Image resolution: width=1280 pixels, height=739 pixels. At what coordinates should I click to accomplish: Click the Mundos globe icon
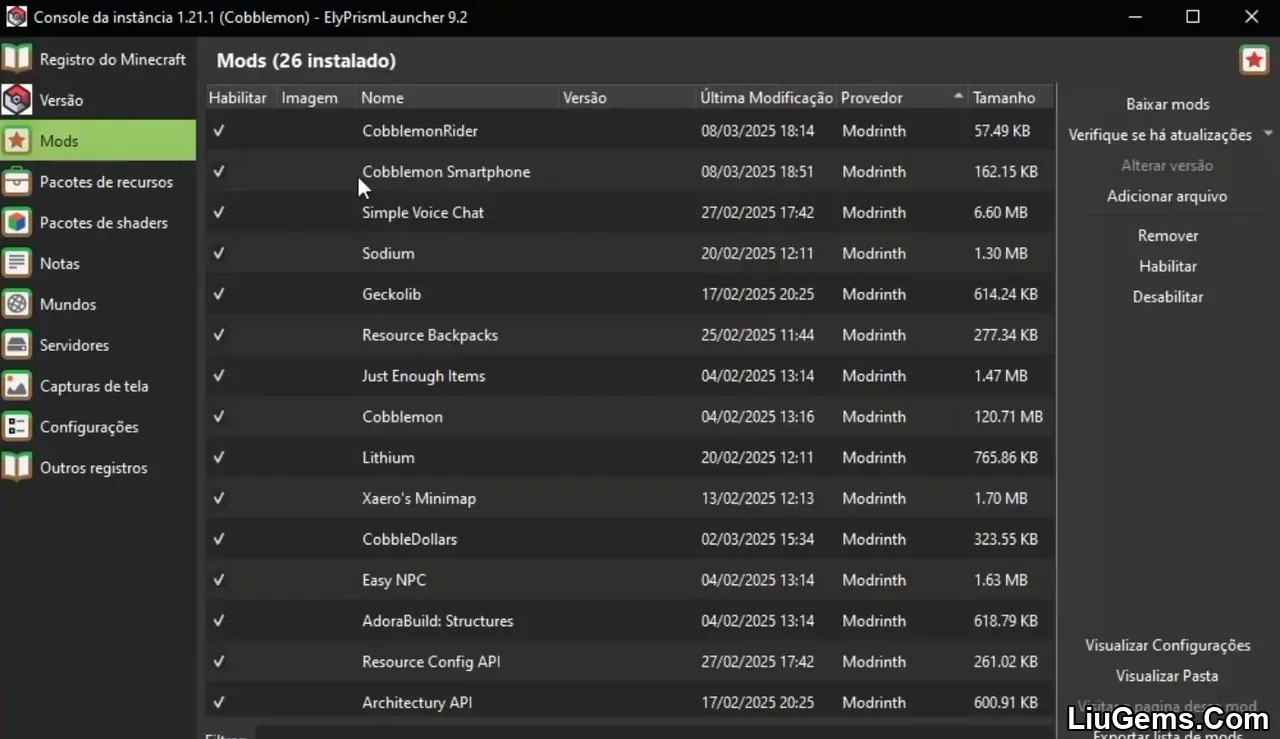[x=17, y=304]
